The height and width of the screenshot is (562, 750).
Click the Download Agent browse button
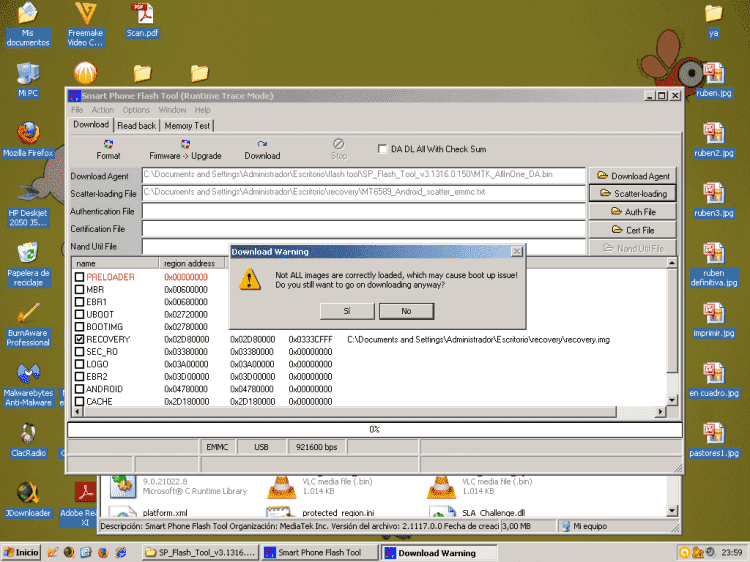tap(633, 176)
